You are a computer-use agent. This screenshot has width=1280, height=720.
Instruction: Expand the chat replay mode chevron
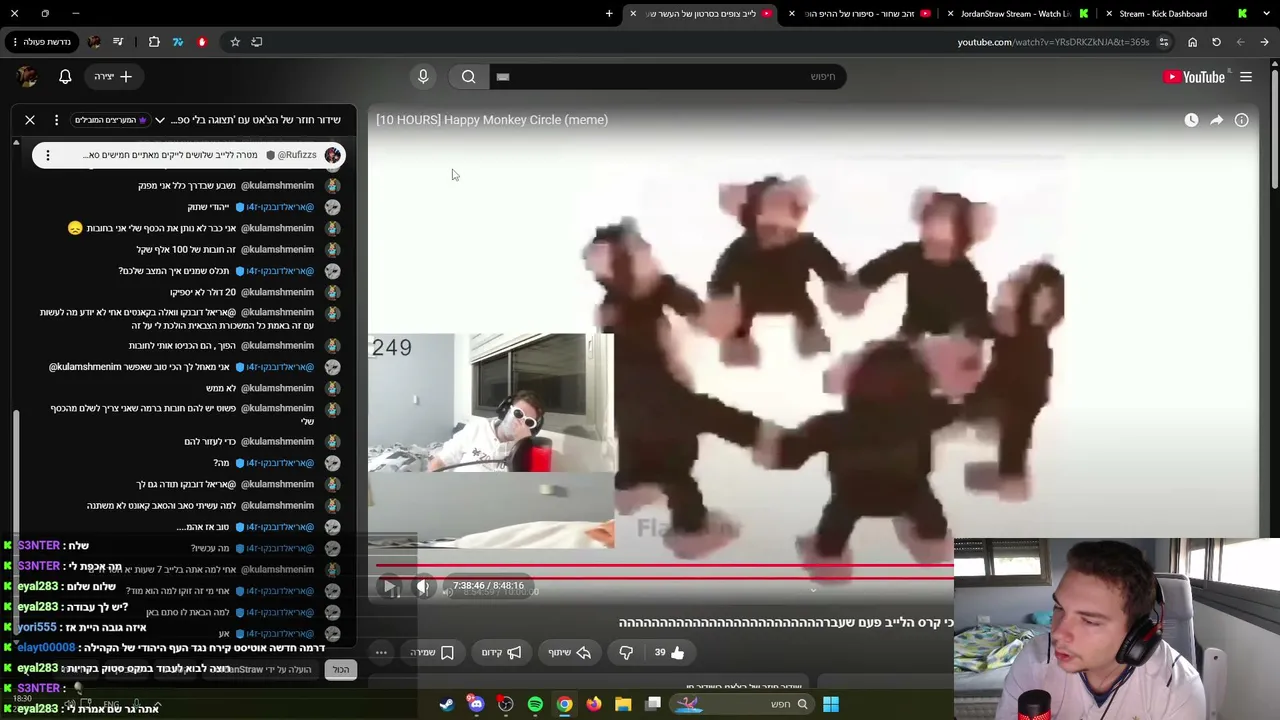(x=160, y=120)
